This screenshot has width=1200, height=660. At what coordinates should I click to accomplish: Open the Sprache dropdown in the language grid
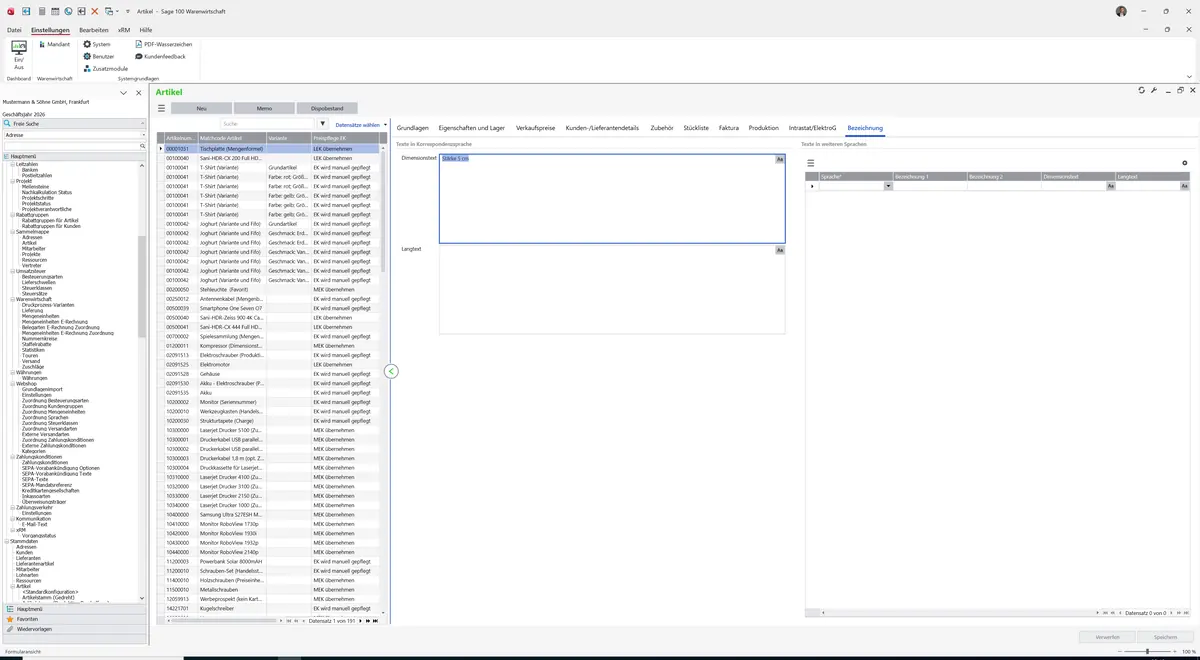(x=888, y=186)
